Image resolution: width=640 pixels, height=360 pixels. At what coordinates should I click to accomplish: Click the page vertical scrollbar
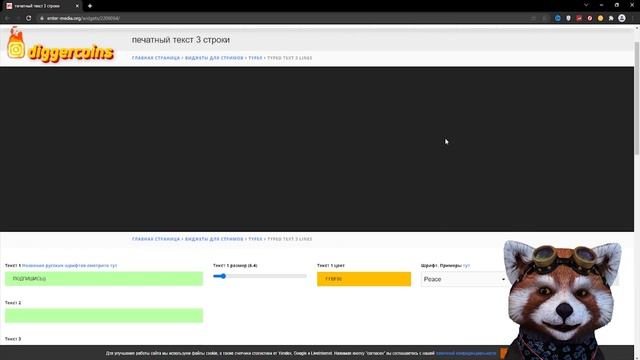[637, 98]
